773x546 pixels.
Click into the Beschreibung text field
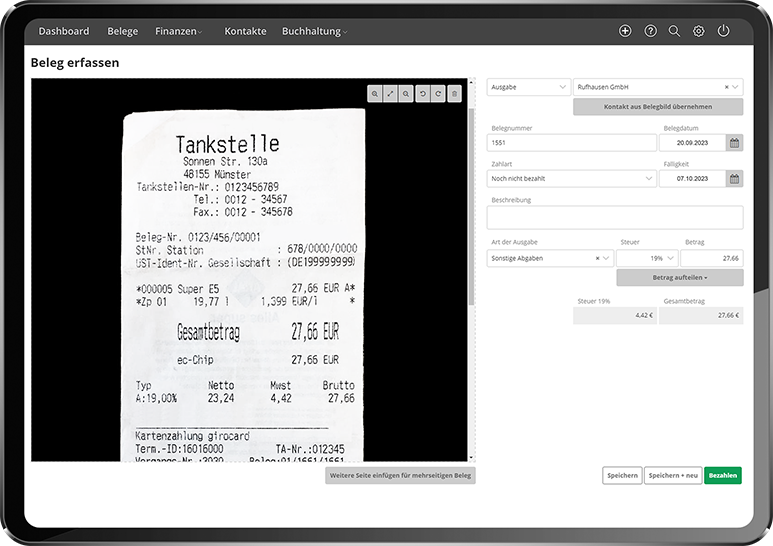(615, 218)
